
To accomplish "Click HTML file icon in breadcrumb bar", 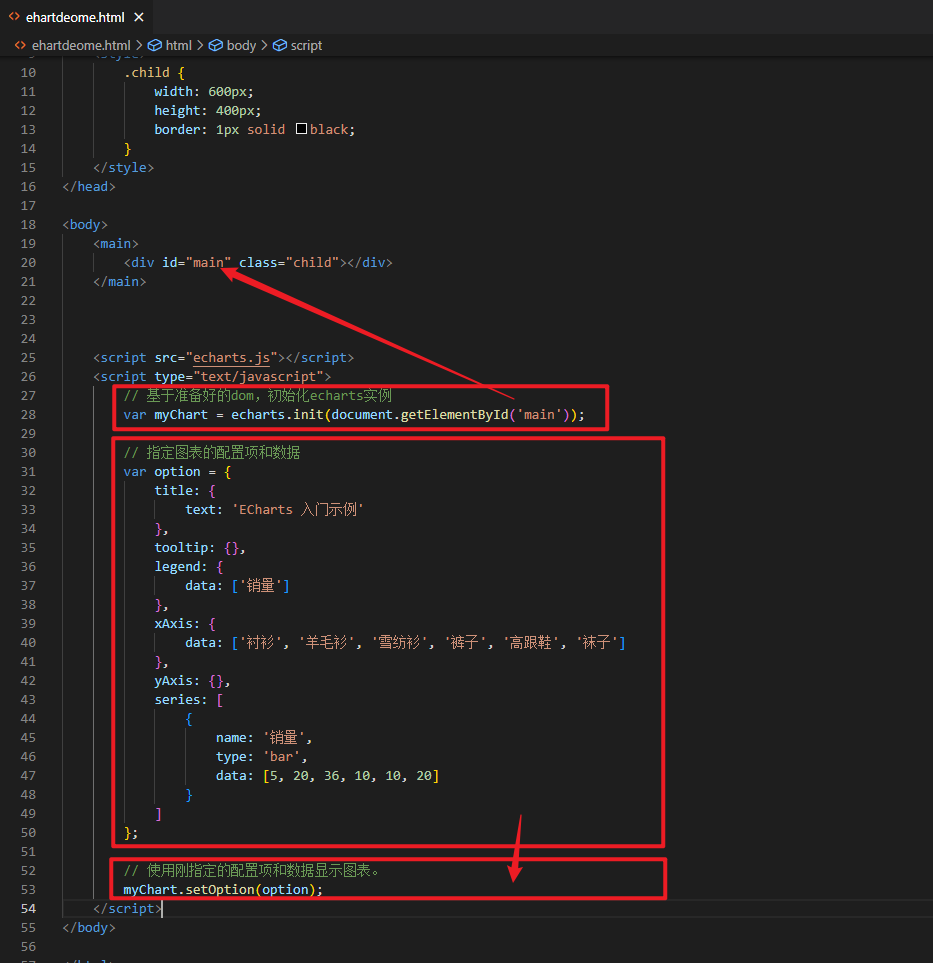I will (x=20, y=45).
